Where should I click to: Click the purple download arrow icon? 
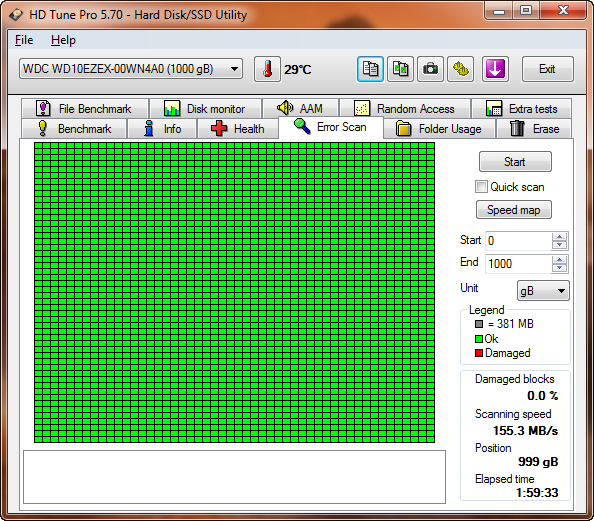point(495,69)
